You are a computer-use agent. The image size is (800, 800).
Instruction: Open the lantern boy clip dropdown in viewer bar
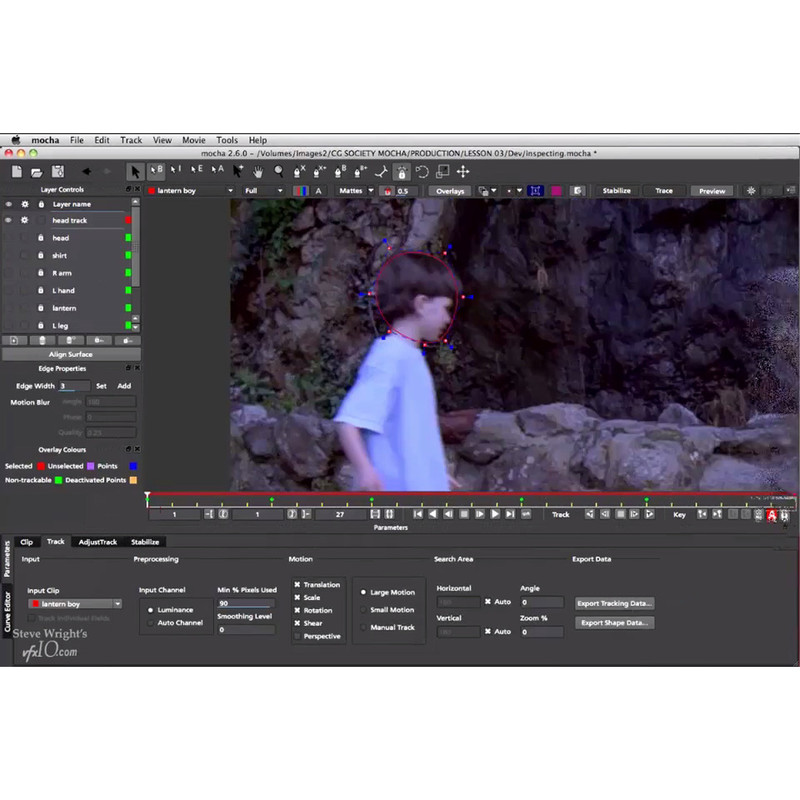(190, 190)
